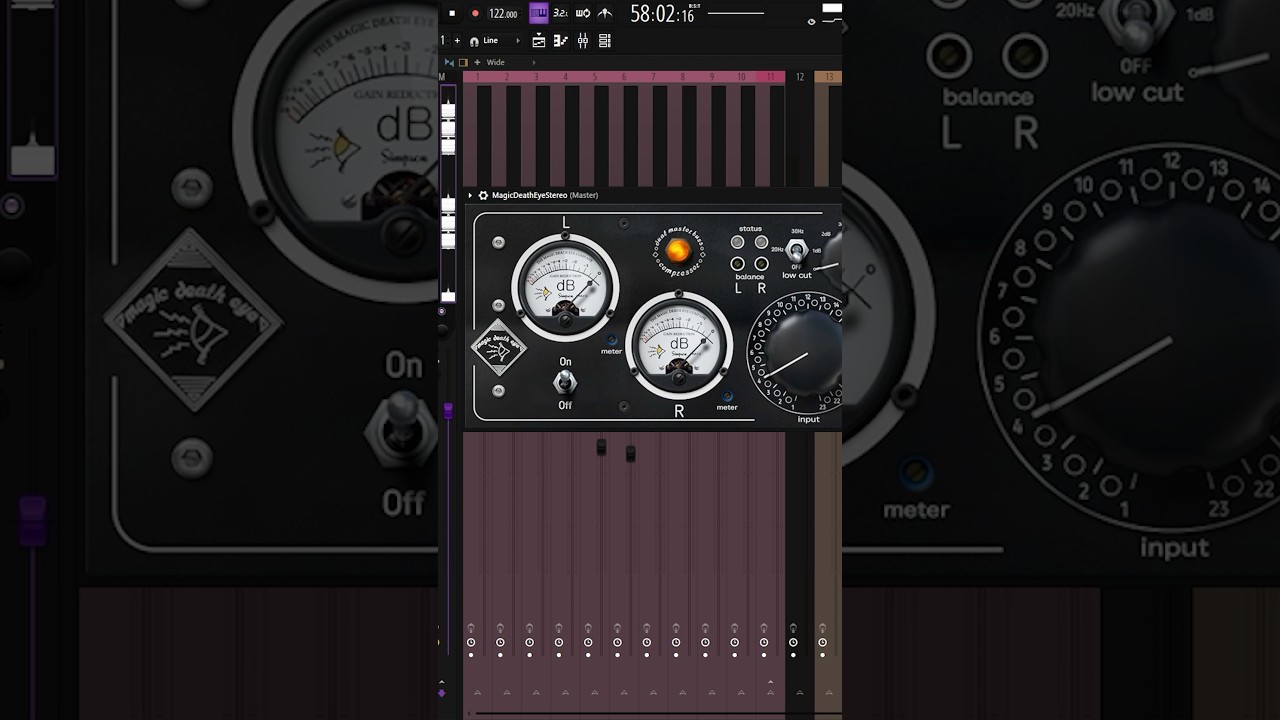Expand the MagicDeathEyeStereo plugin menu arrow
This screenshot has height=720, width=1280.
pyautogui.click(x=470, y=196)
